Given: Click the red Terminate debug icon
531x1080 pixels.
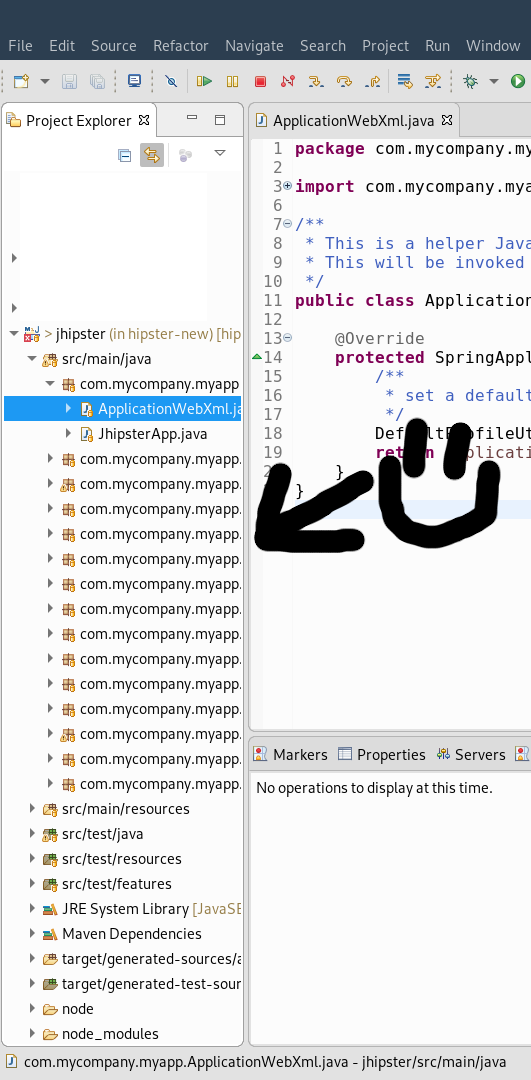Looking at the screenshot, I should tap(260, 81).
